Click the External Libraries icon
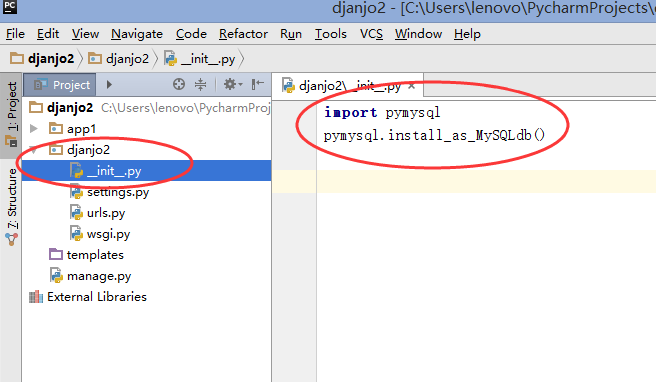 pyautogui.click(x=36, y=297)
